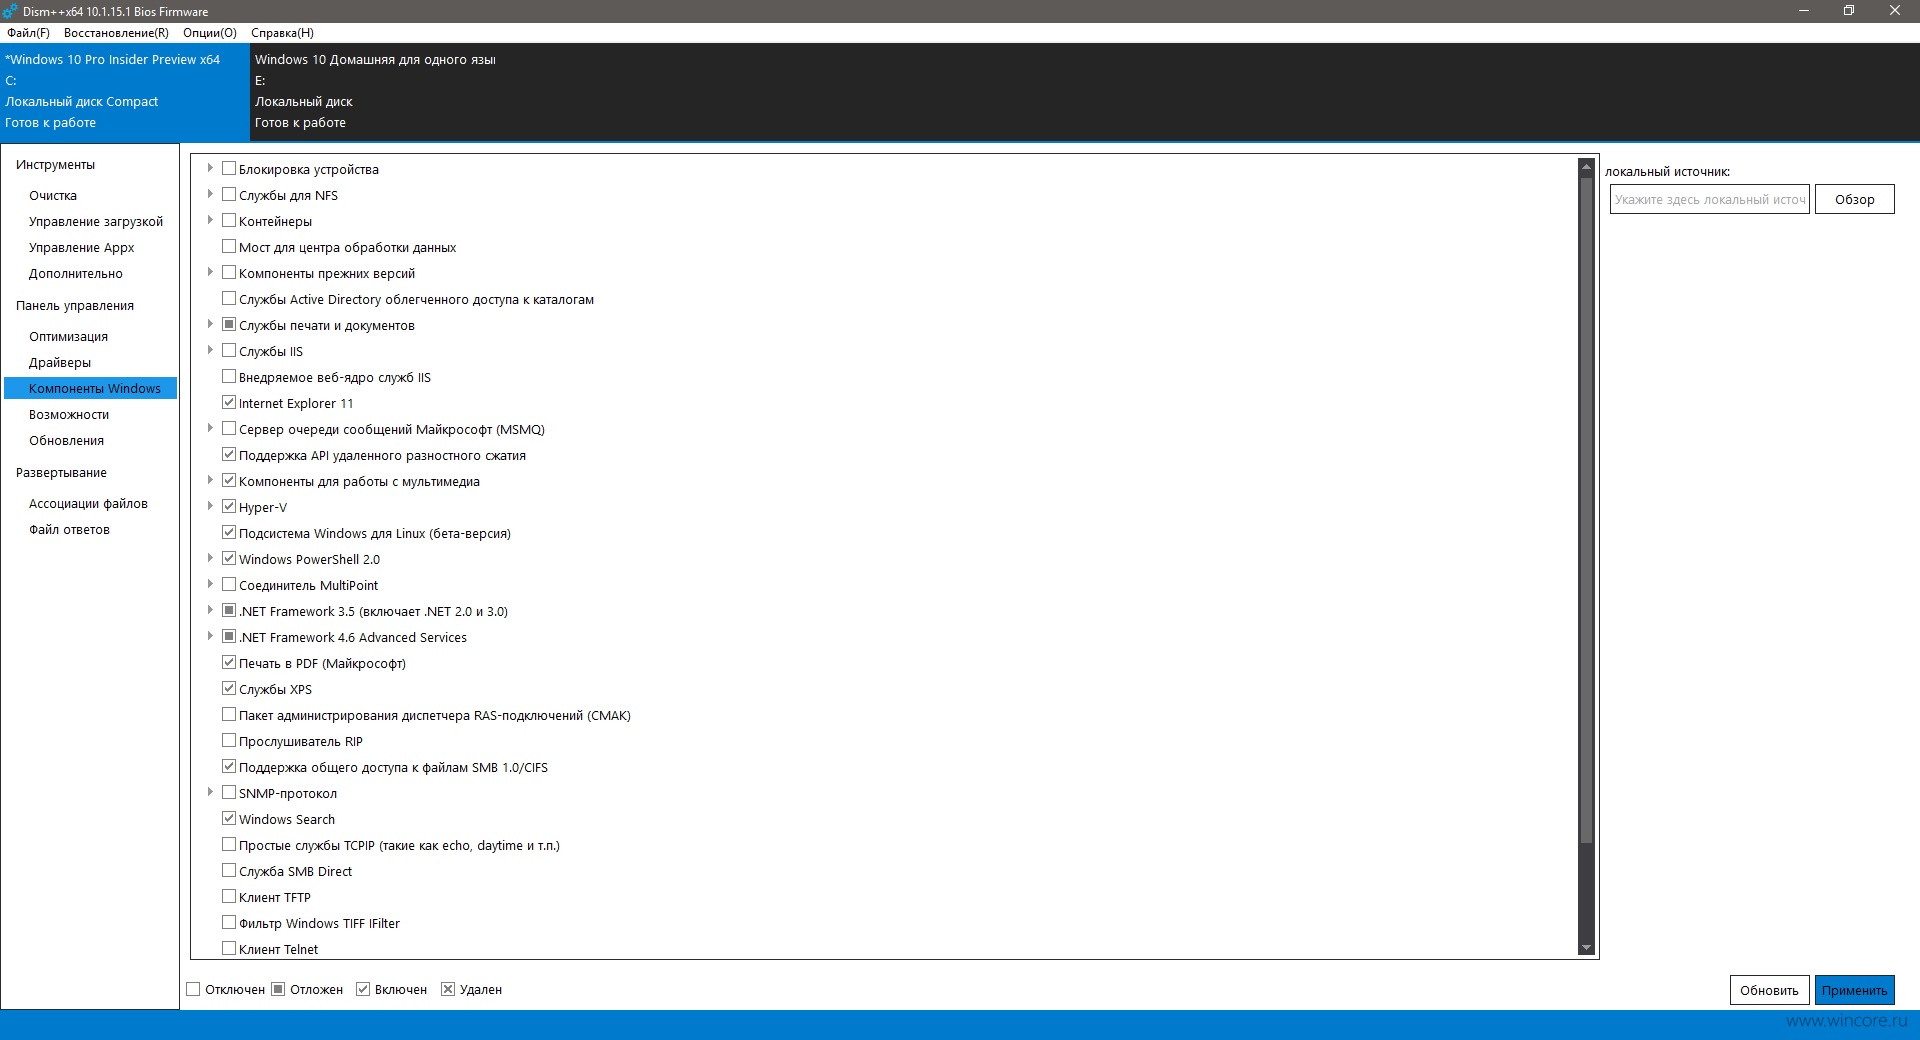The width and height of the screenshot is (1920, 1040).
Task: Click the Обновить button
Action: [x=1769, y=990]
